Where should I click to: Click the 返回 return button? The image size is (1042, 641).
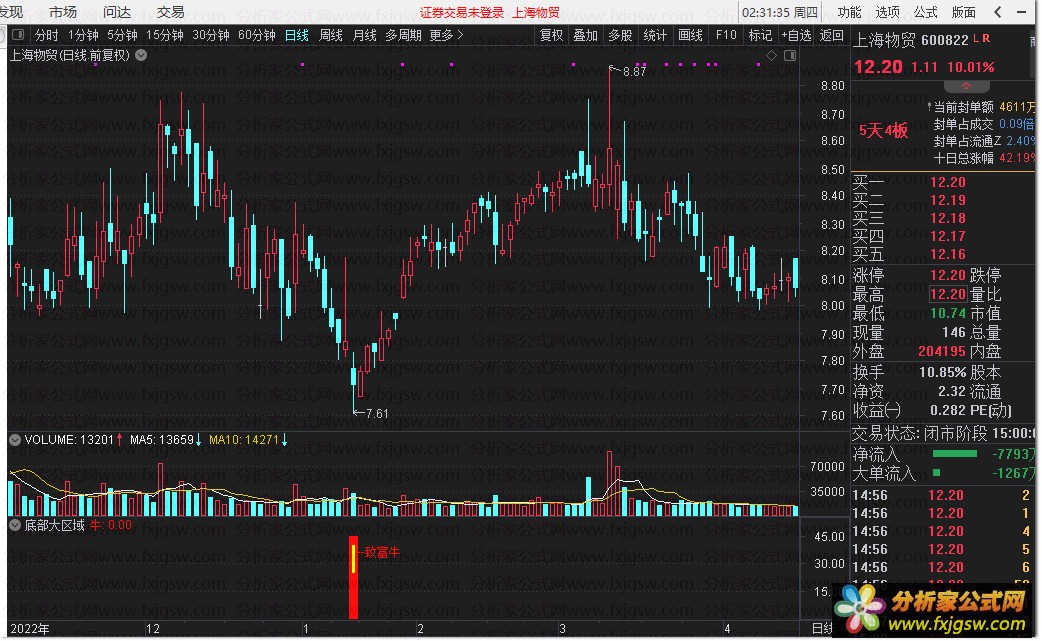pyautogui.click(x=831, y=35)
